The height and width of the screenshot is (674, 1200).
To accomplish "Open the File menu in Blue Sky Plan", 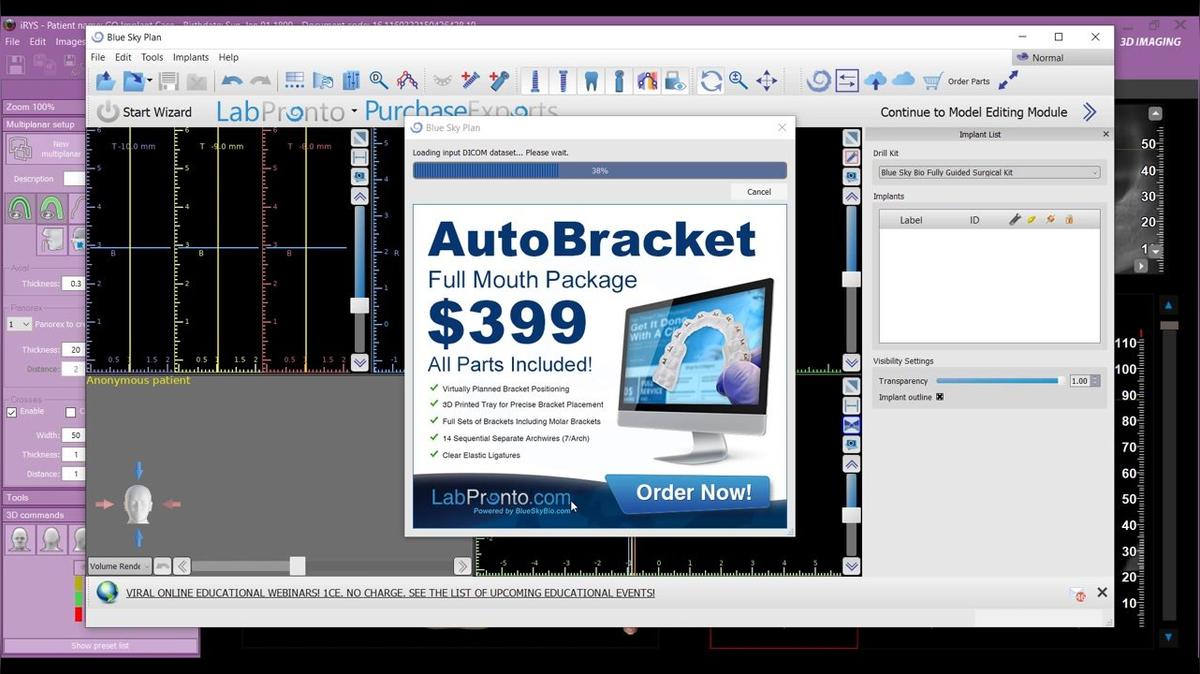I will tap(98, 57).
